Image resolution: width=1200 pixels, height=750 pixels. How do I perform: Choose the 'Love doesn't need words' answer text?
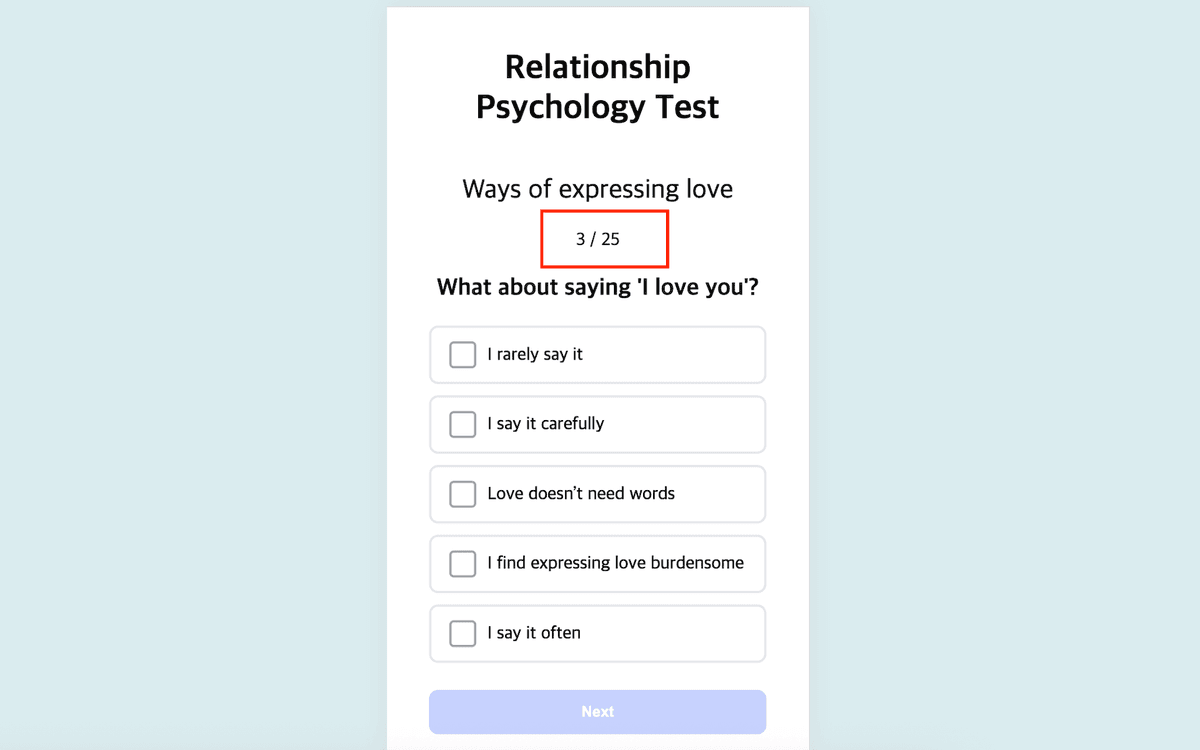pyautogui.click(x=581, y=494)
